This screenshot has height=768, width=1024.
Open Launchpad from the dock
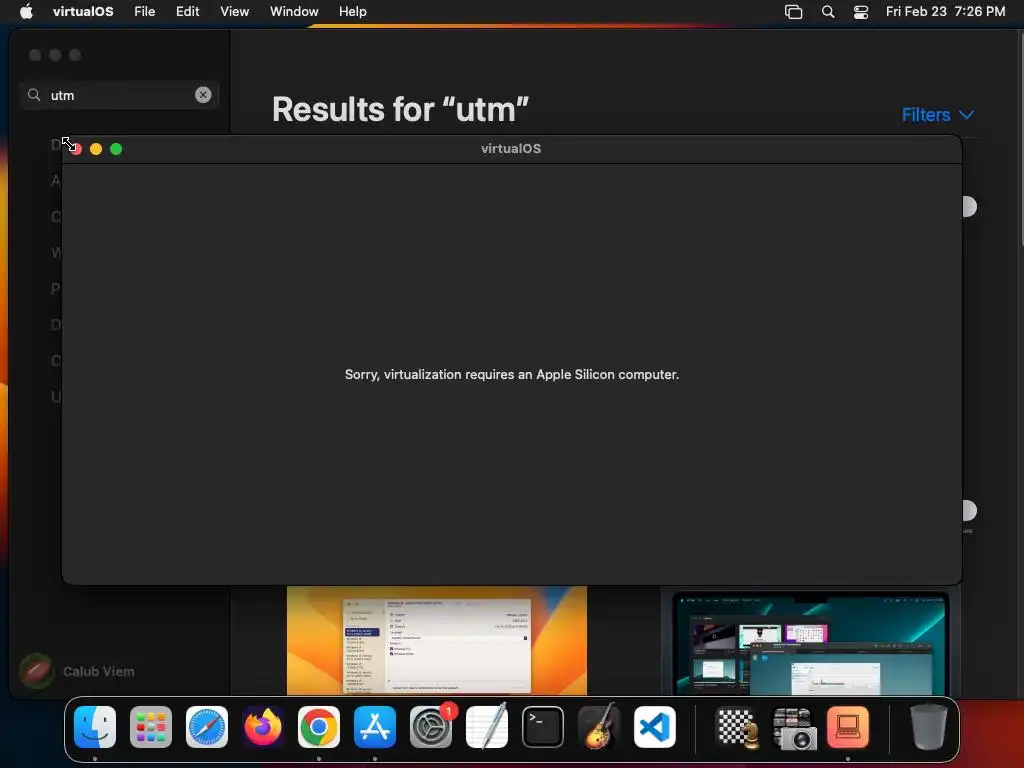click(151, 727)
